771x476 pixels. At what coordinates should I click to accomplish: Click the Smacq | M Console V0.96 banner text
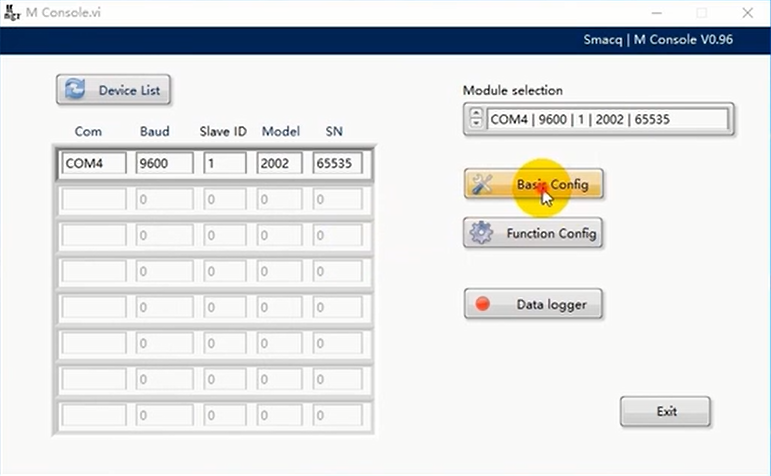point(658,39)
